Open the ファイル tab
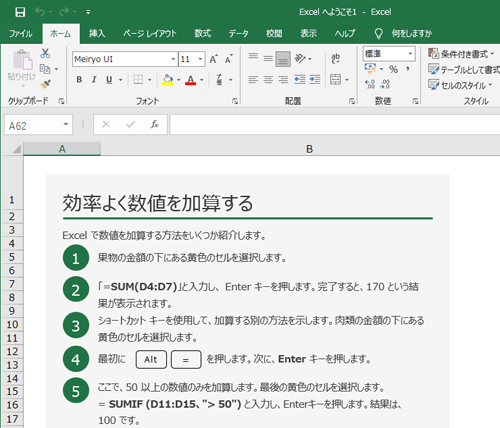The height and width of the screenshot is (428, 500). pos(21,34)
